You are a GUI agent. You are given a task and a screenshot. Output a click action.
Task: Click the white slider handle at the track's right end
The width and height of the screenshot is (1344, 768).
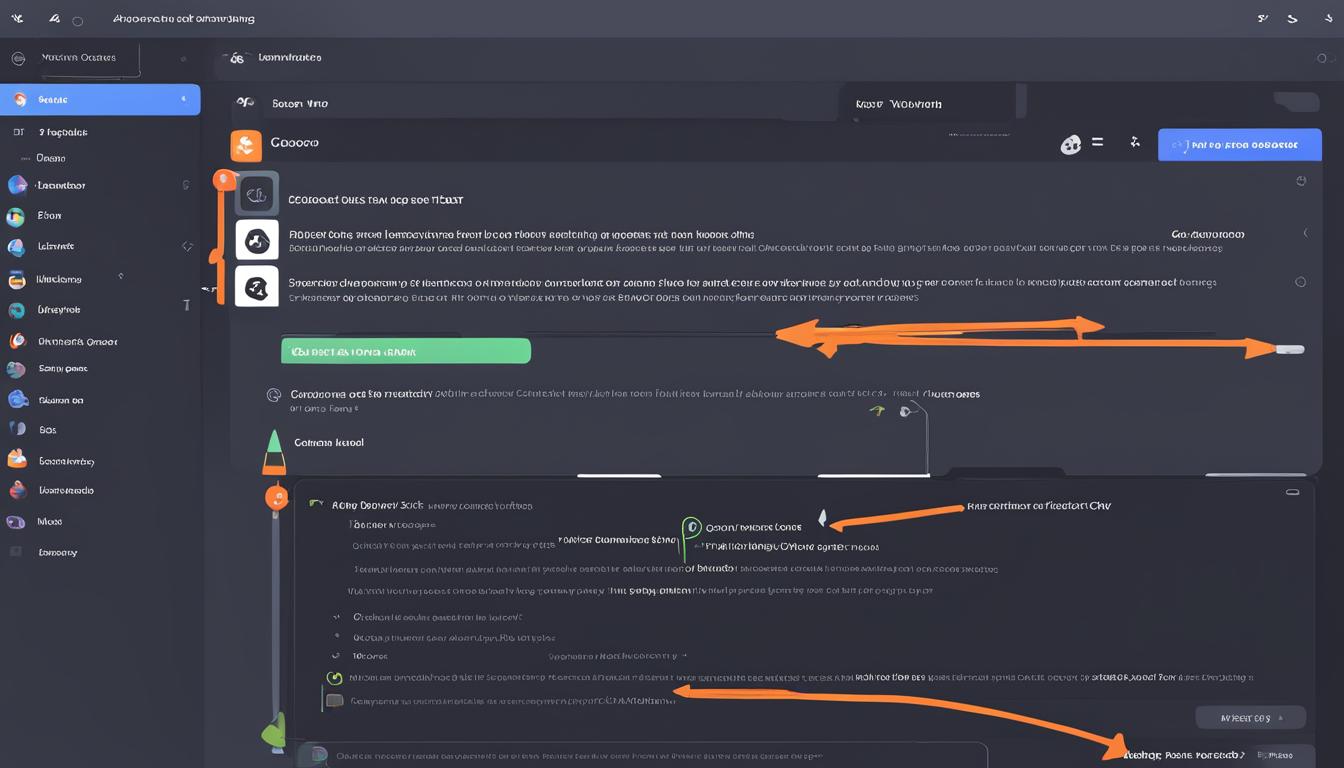[x=1290, y=349]
